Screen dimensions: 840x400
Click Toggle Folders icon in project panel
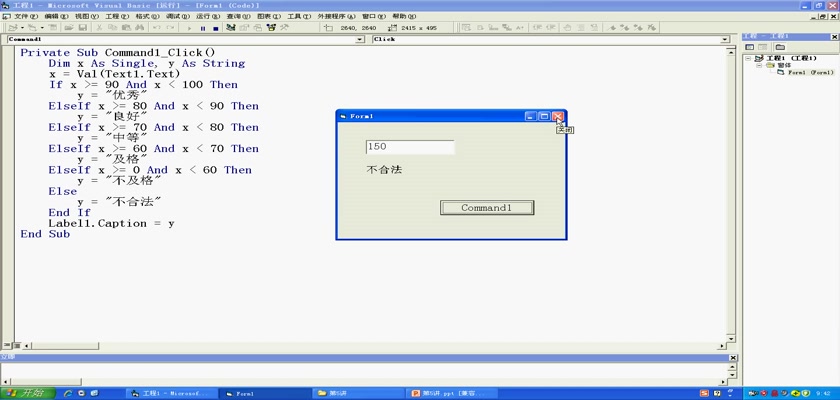click(x=779, y=47)
